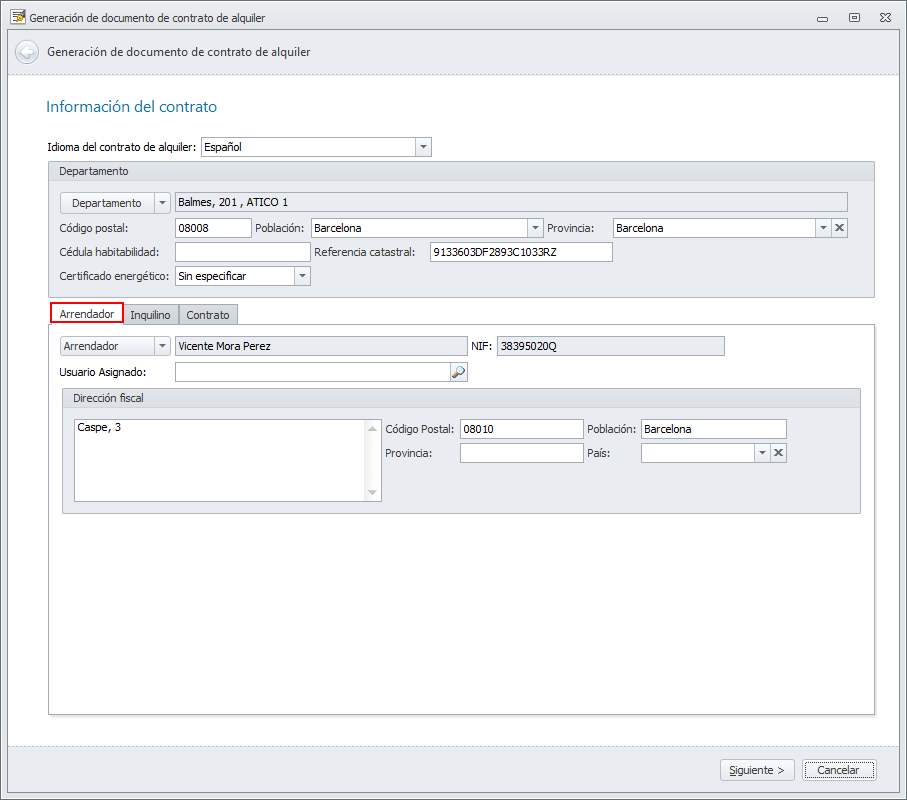
Task: Click the back arrow icon in header
Action: pos(27,52)
